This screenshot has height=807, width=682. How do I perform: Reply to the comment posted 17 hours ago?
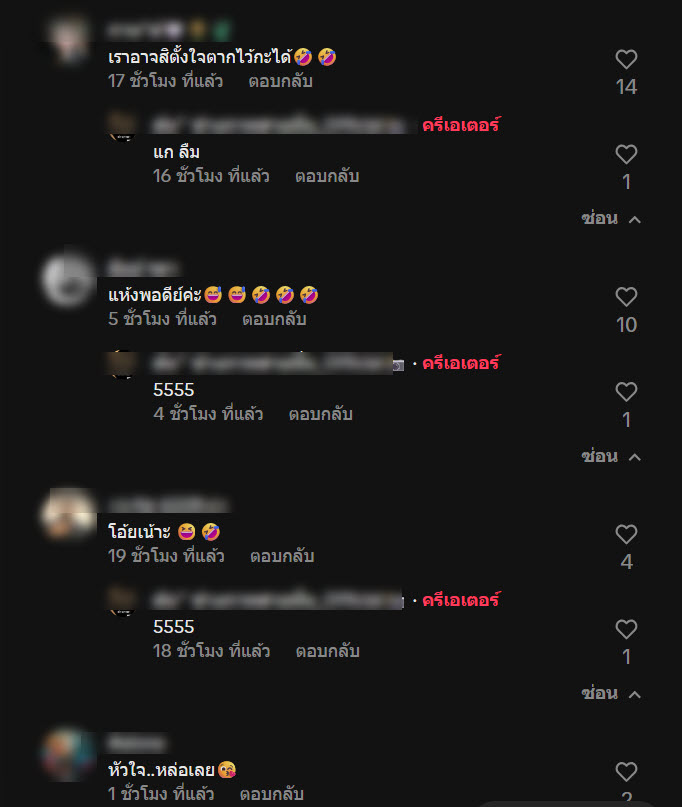tap(281, 81)
